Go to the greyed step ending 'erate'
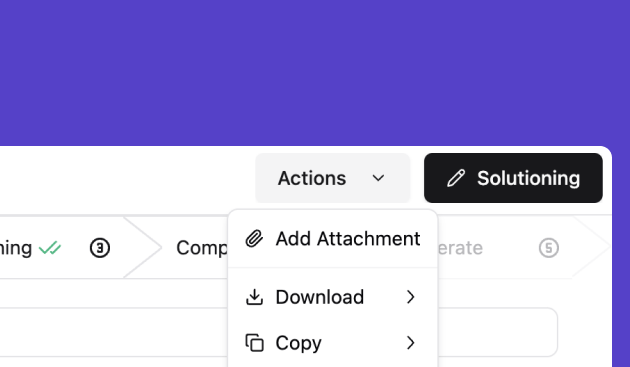Viewport: 630px width, 367px height. pyautogui.click(x=460, y=248)
